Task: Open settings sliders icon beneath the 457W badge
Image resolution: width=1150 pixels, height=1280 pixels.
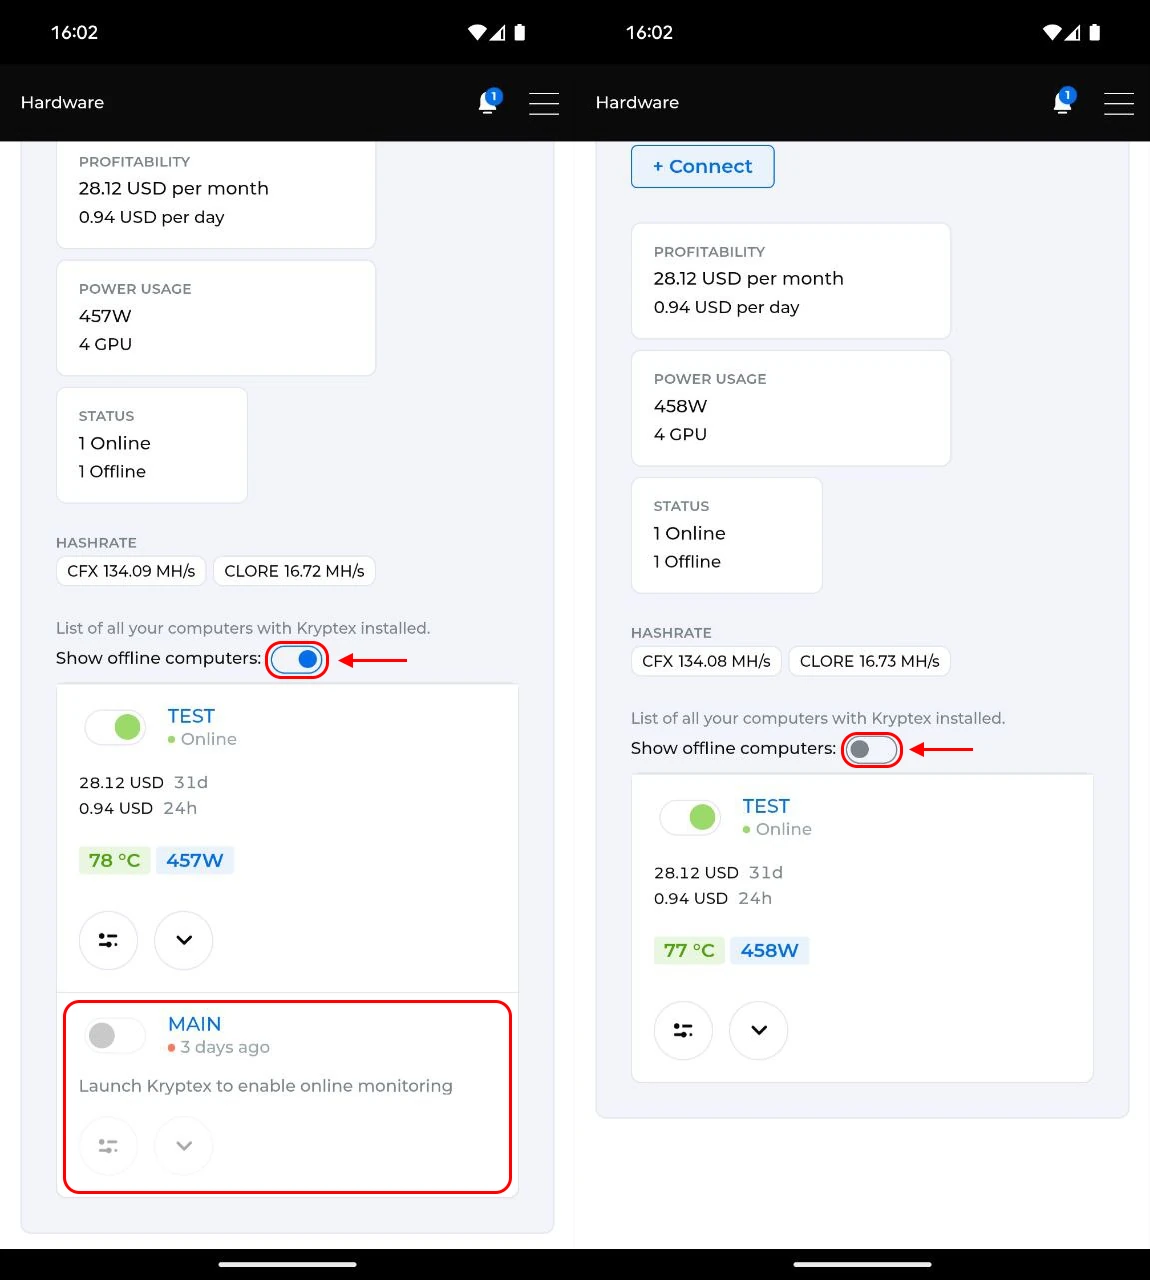Action: (108, 940)
